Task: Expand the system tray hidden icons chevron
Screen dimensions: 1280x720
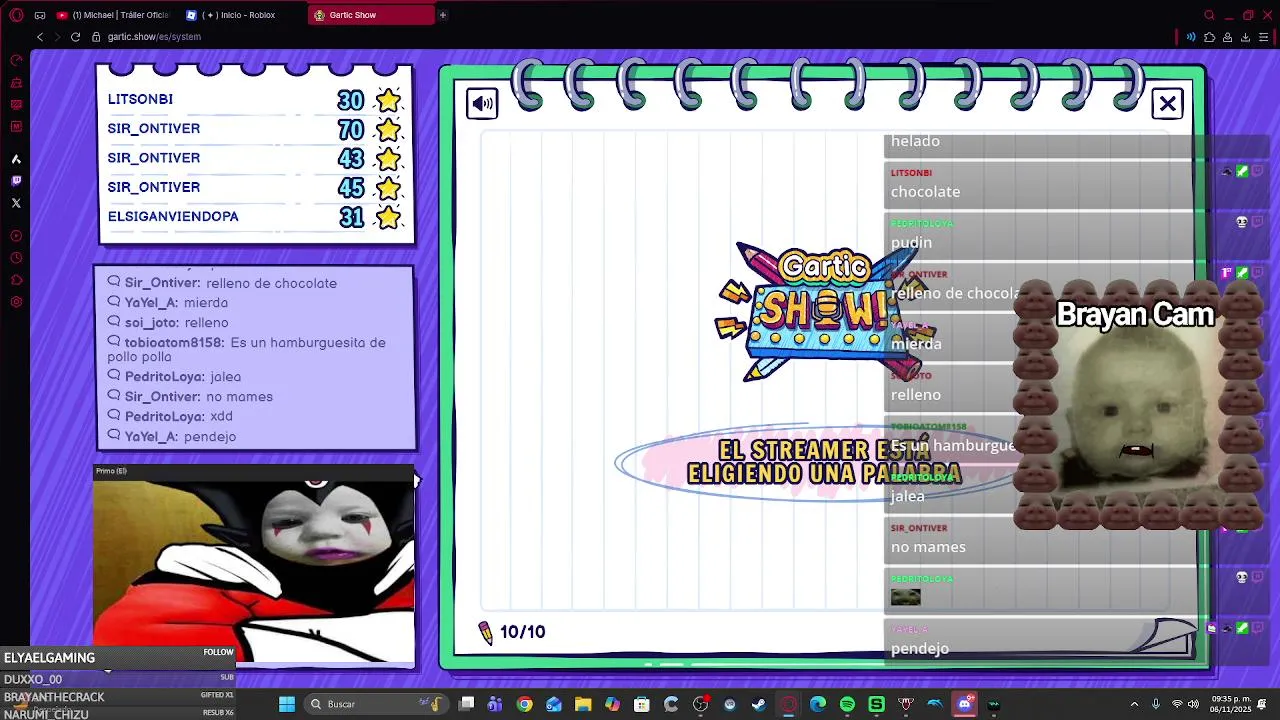Action: (1134, 704)
